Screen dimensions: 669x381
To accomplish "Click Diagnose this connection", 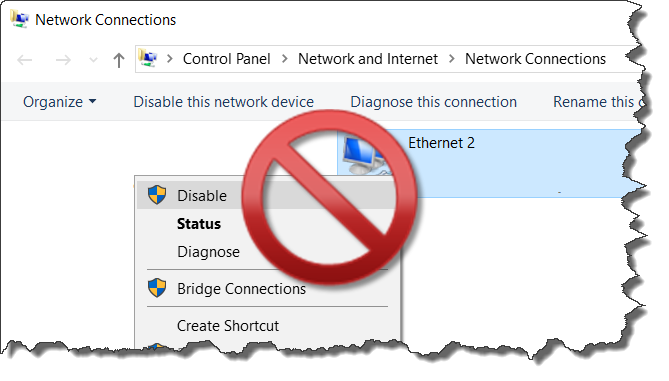I will tap(433, 102).
